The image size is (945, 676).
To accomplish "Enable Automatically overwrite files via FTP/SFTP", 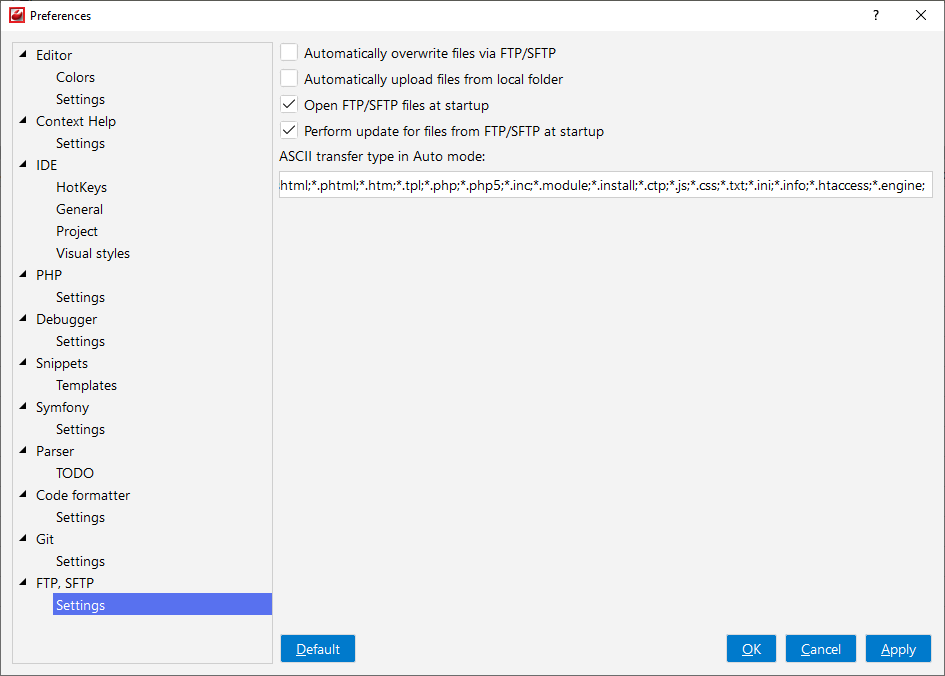I will pyautogui.click(x=289, y=53).
